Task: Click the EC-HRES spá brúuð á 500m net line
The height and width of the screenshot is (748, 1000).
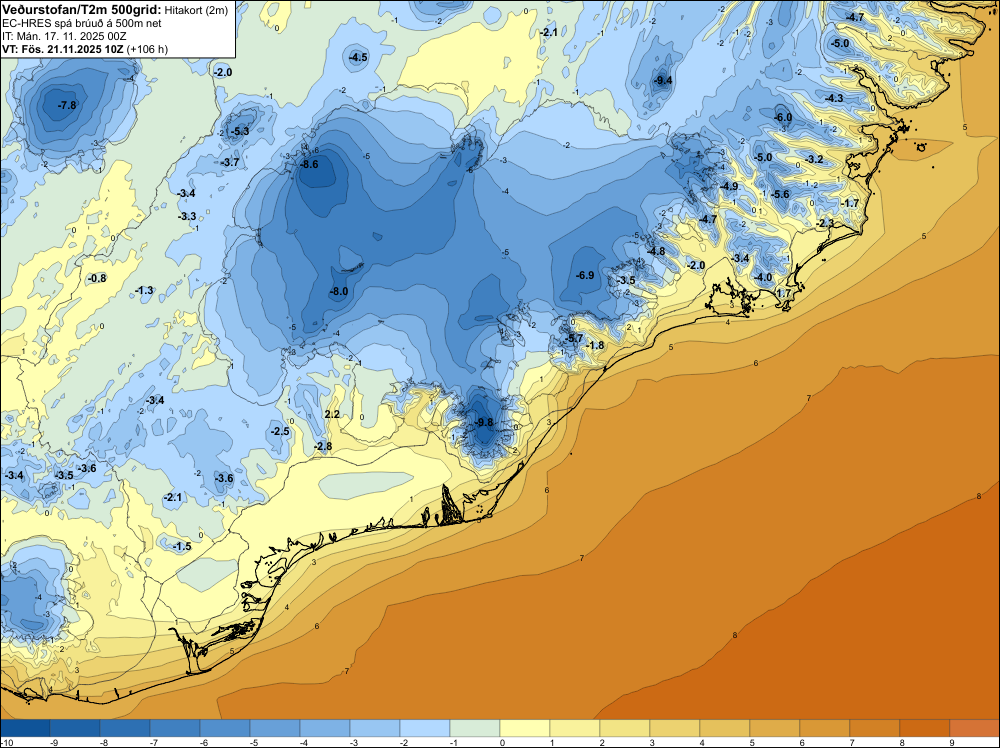Action: click(82, 24)
